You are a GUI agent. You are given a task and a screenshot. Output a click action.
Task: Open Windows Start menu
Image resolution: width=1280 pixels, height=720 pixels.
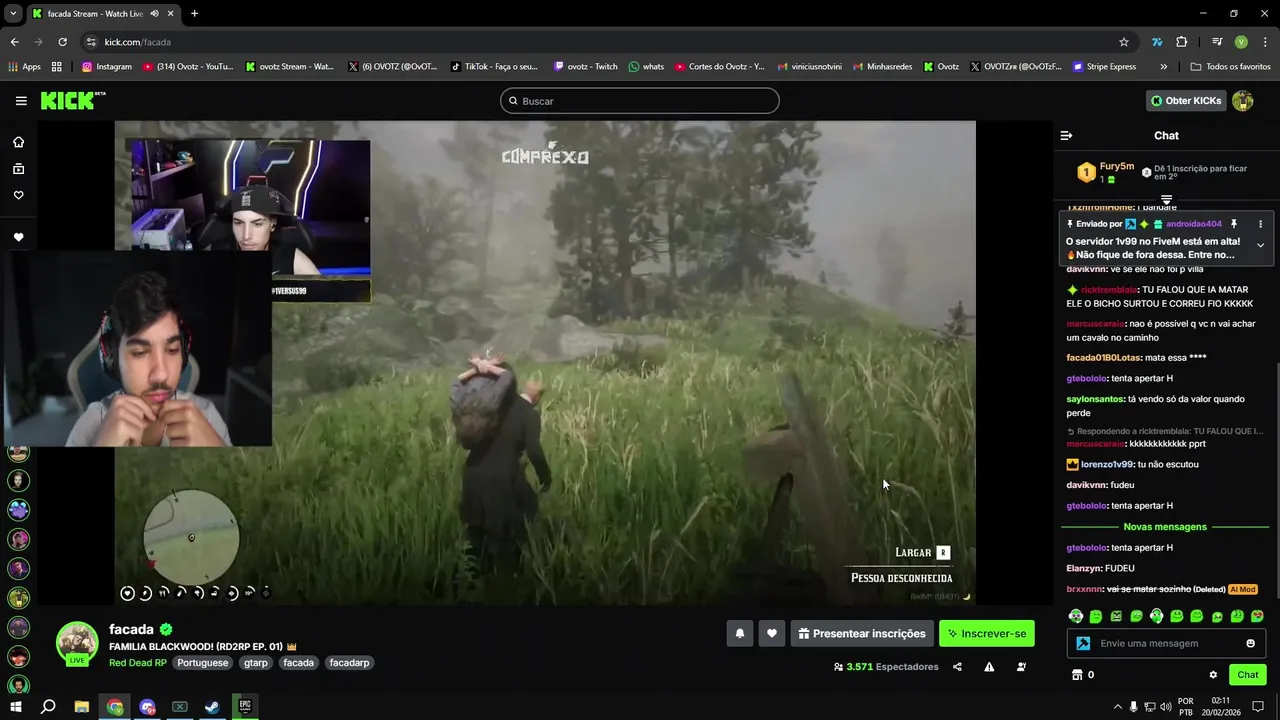[x=16, y=706]
